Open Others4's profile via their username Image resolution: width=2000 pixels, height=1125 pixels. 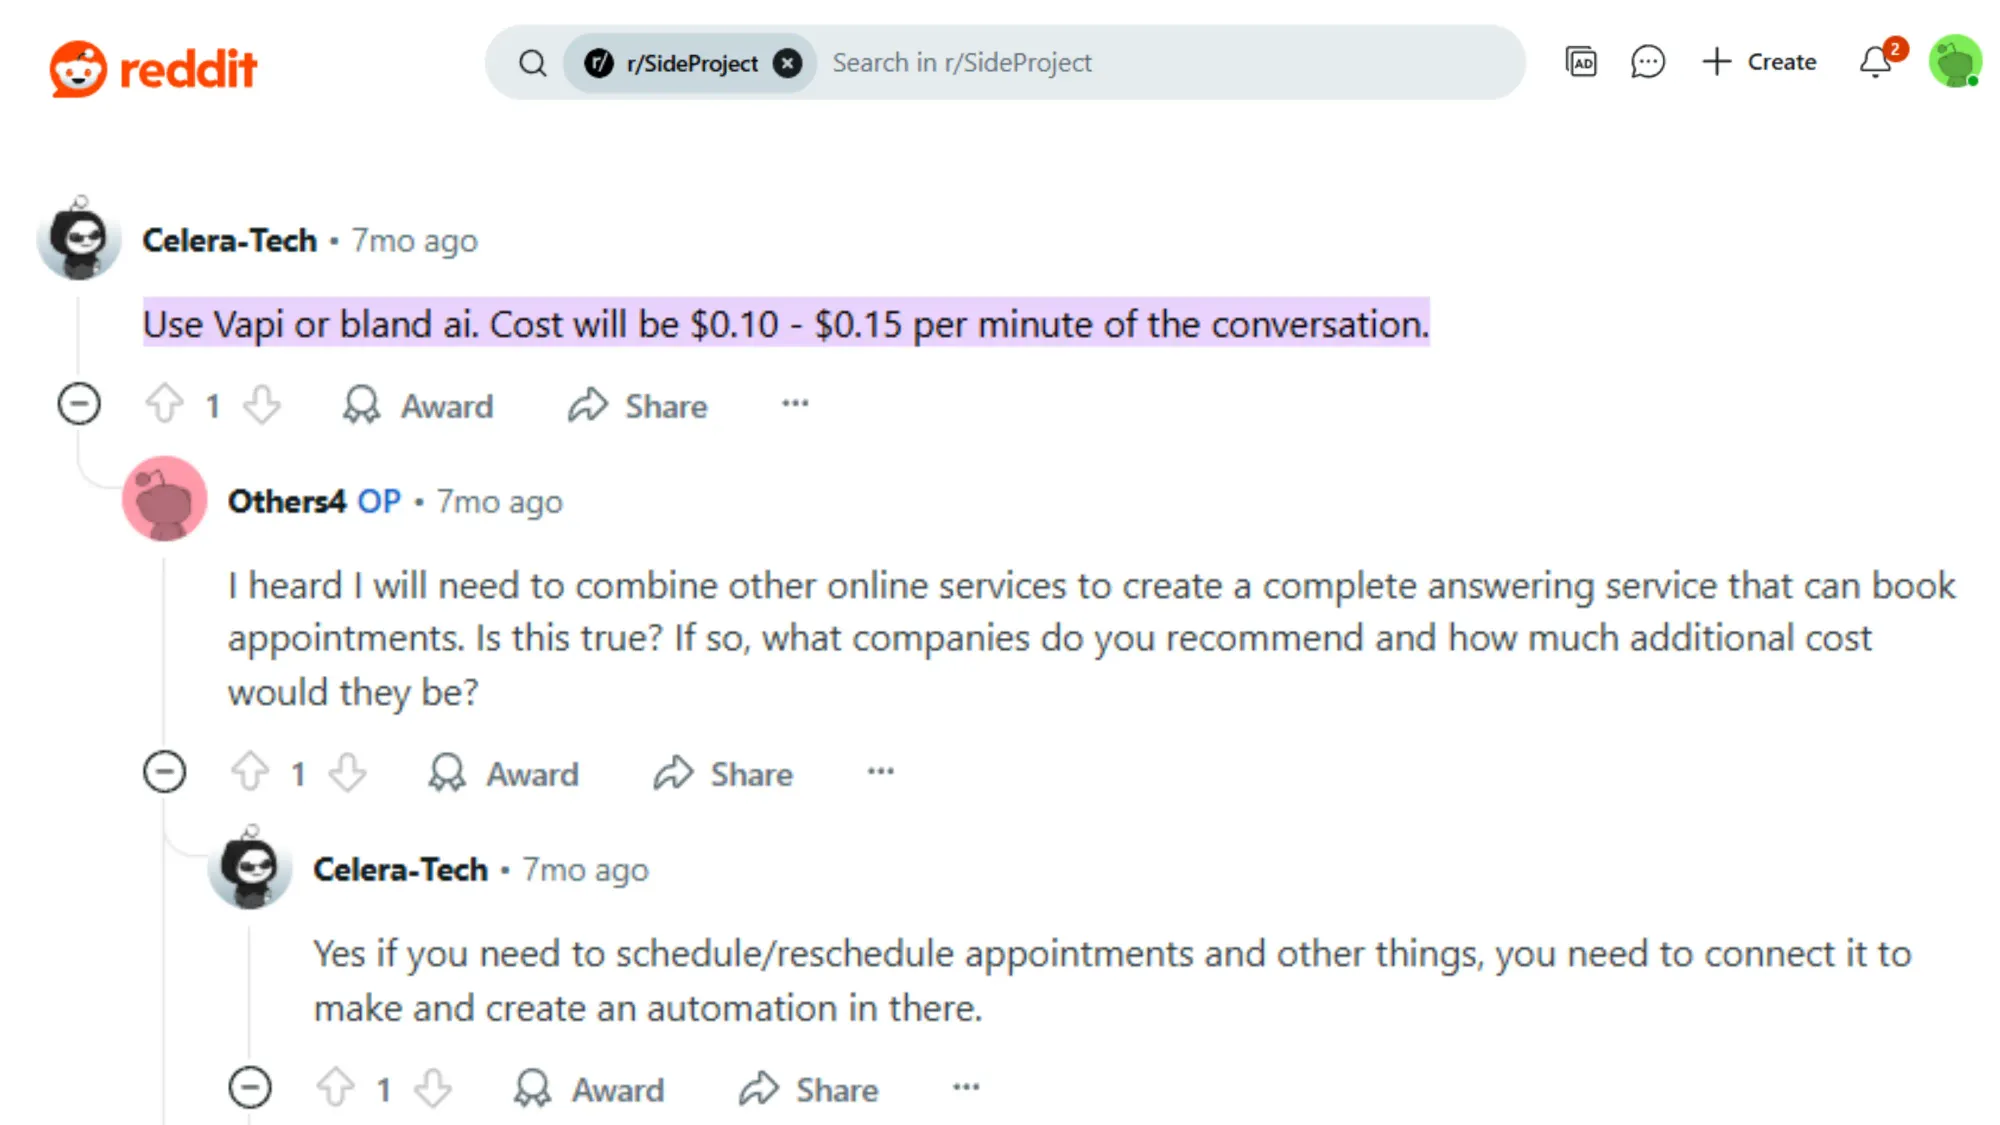click(x=285, y=501)
